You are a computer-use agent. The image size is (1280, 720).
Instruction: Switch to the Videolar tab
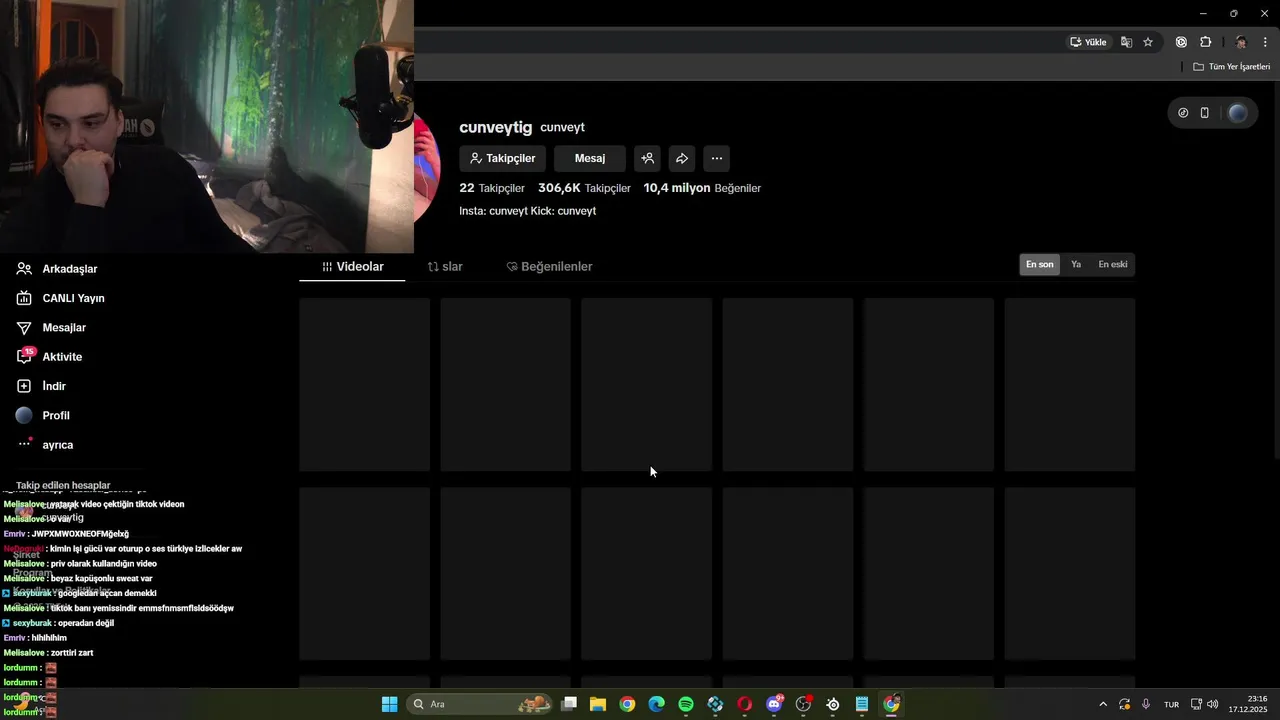tap(352, 267)
